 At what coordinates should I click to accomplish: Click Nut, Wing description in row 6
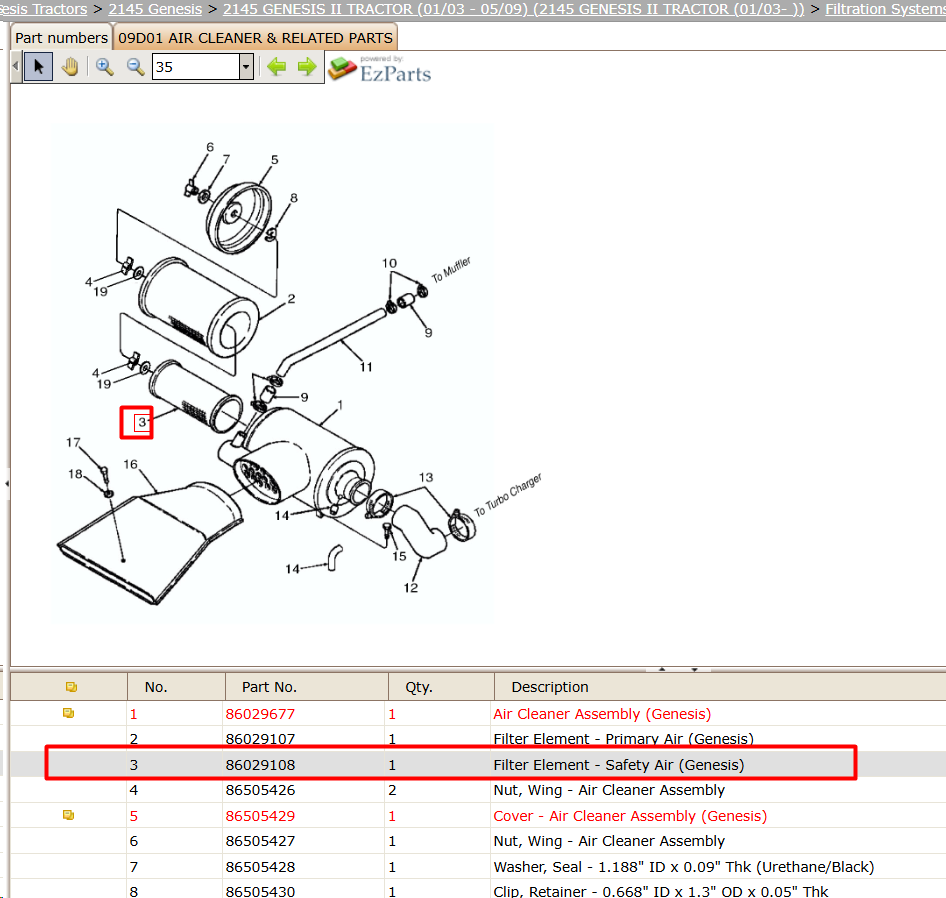coord(609,841)
